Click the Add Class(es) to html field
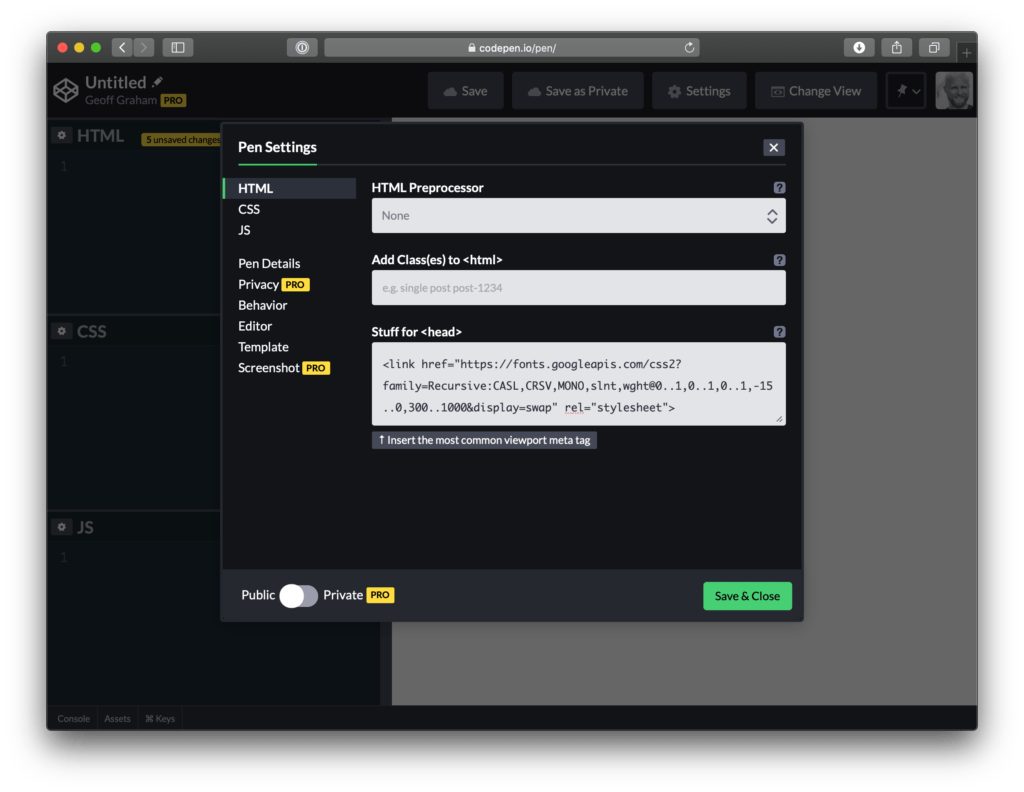 (578, 288)
